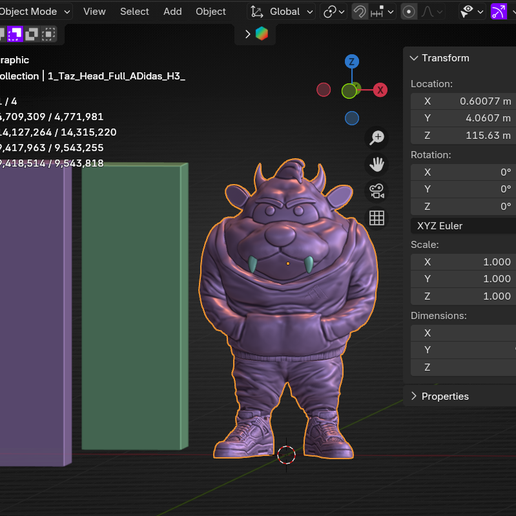The image size is (516, 516).
Task: Click the stats line ending 9,543,255
Action: point(52,148)
